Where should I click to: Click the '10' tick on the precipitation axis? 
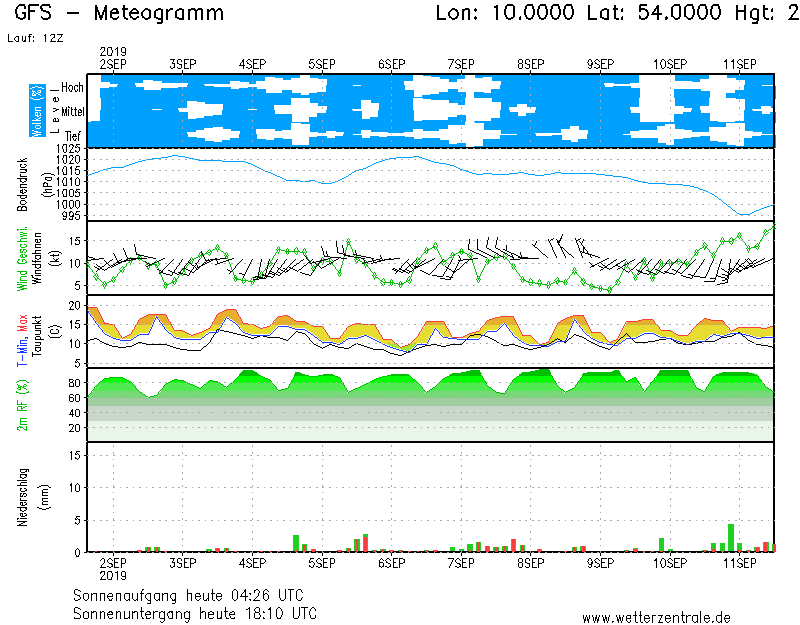74,488
